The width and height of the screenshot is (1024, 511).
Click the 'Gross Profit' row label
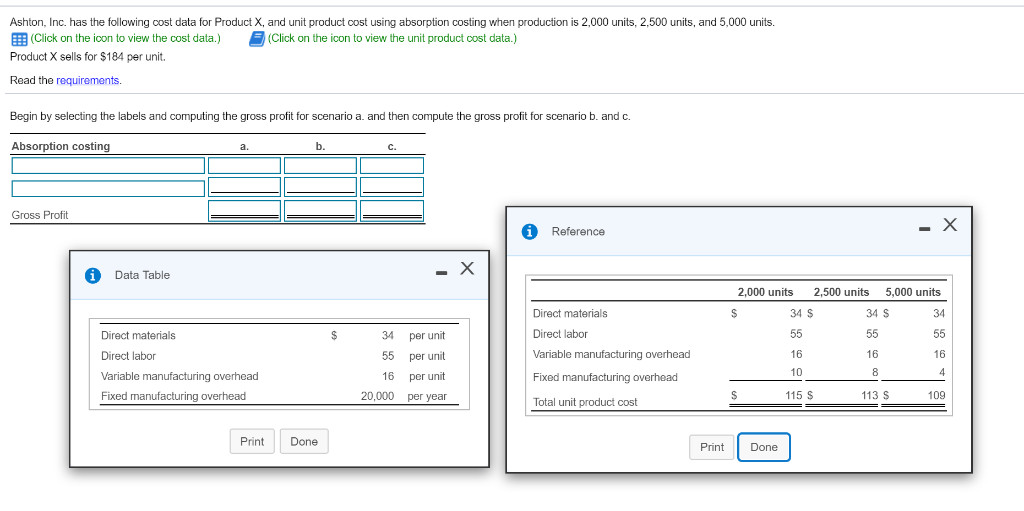coord(40,215)
